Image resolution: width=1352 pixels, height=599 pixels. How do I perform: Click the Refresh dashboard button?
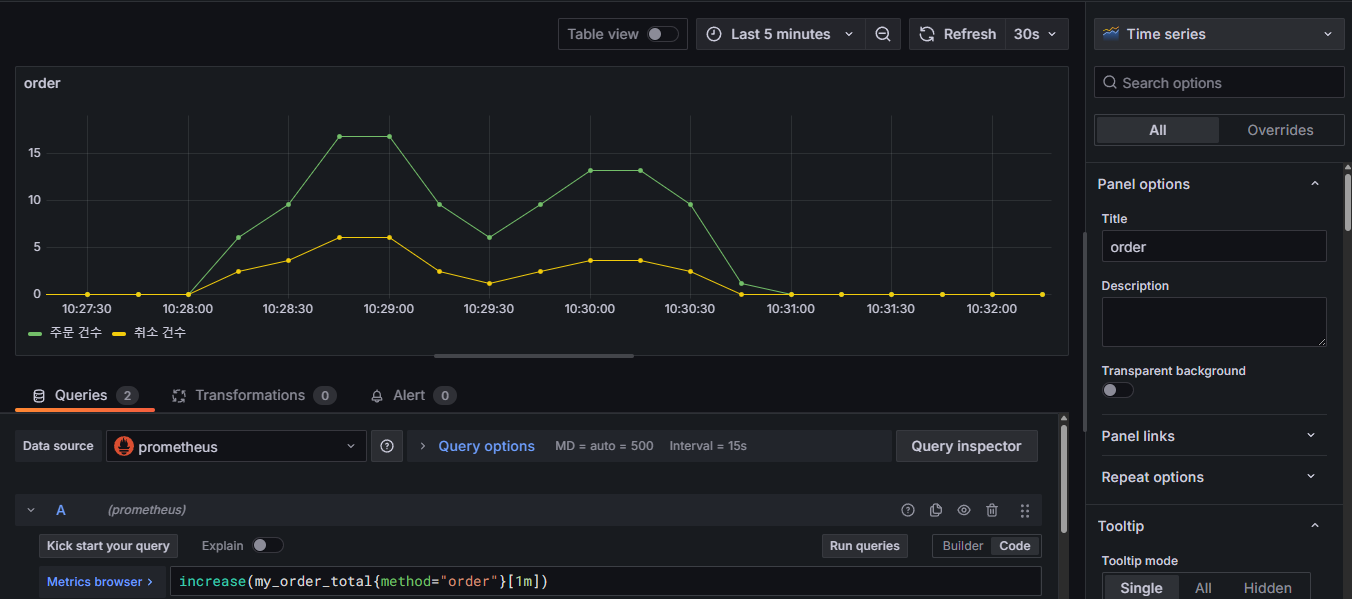(957, 34)
